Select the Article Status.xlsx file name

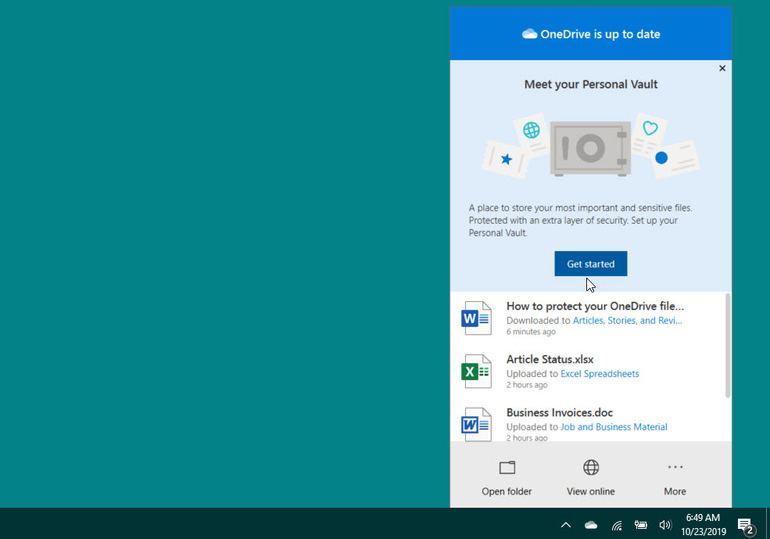coord(550,359)
